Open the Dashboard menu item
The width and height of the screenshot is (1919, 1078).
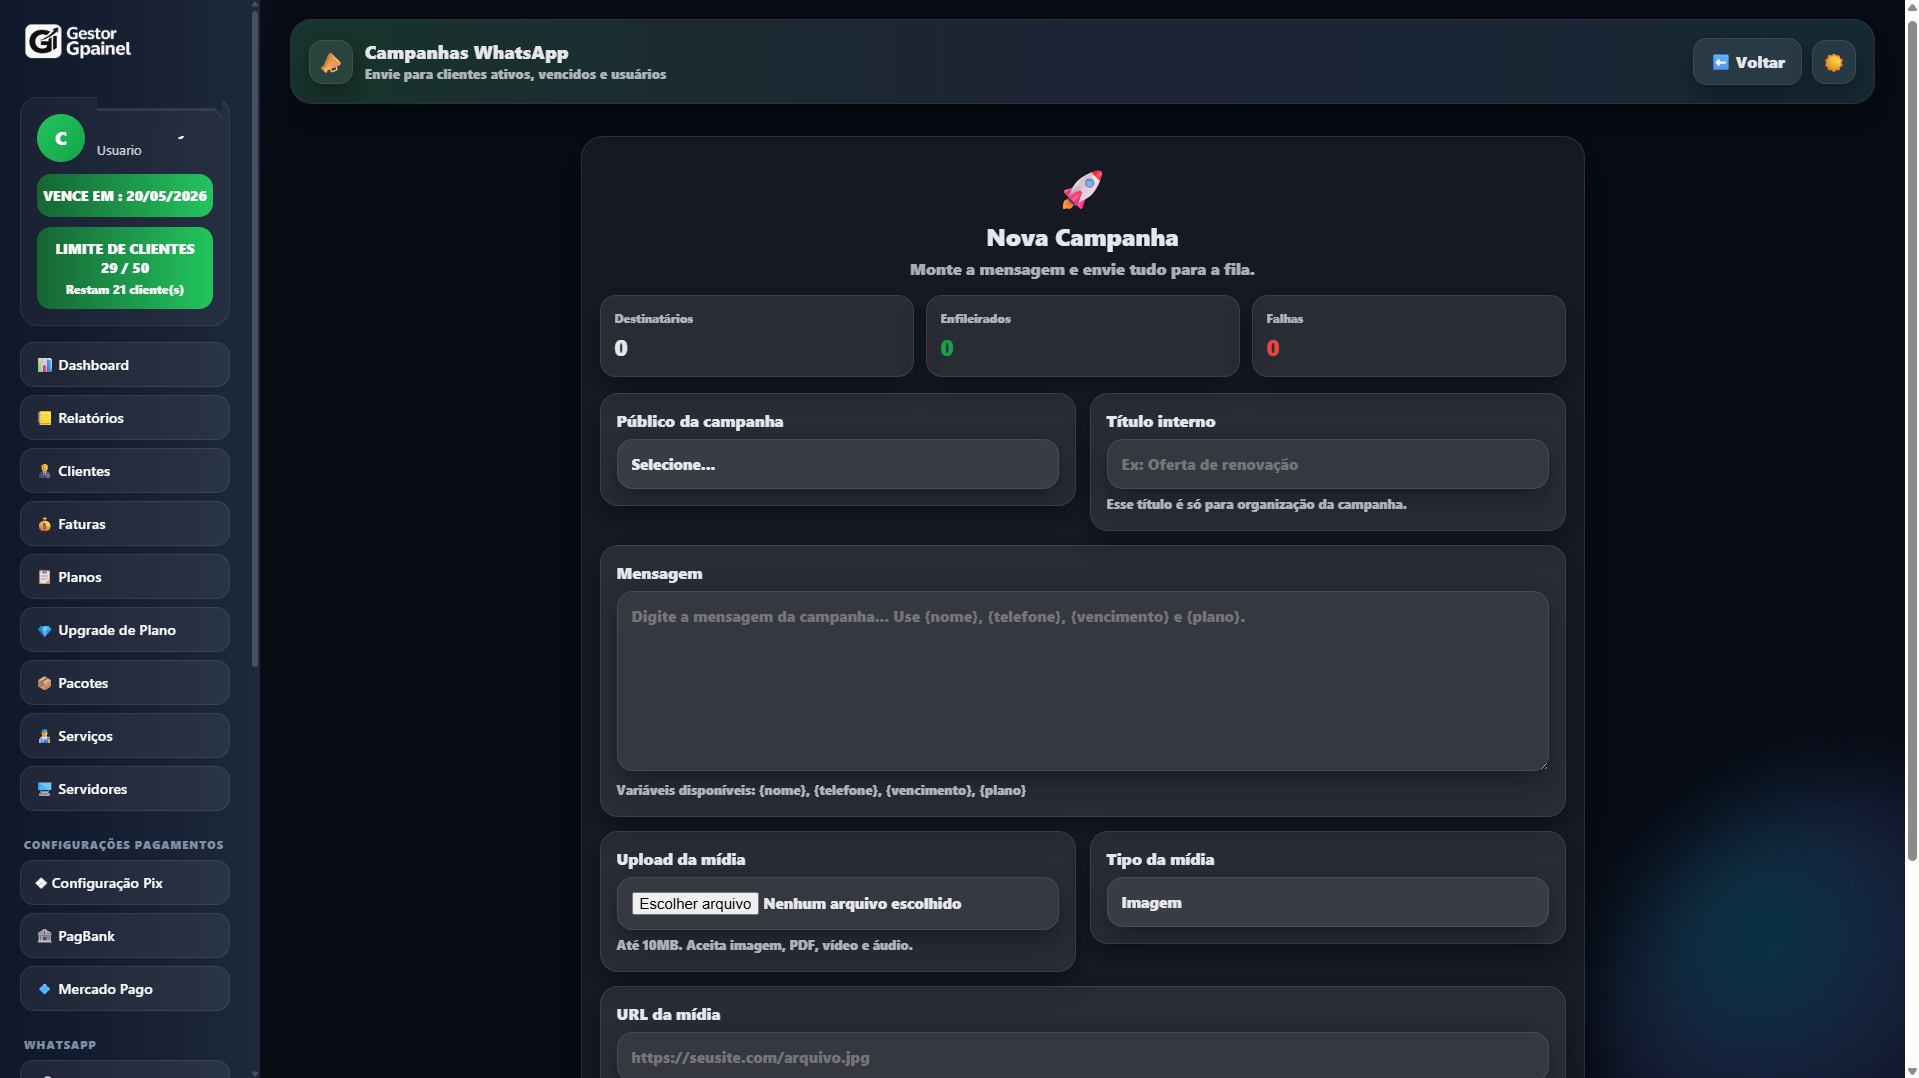(x=125, y=365)
